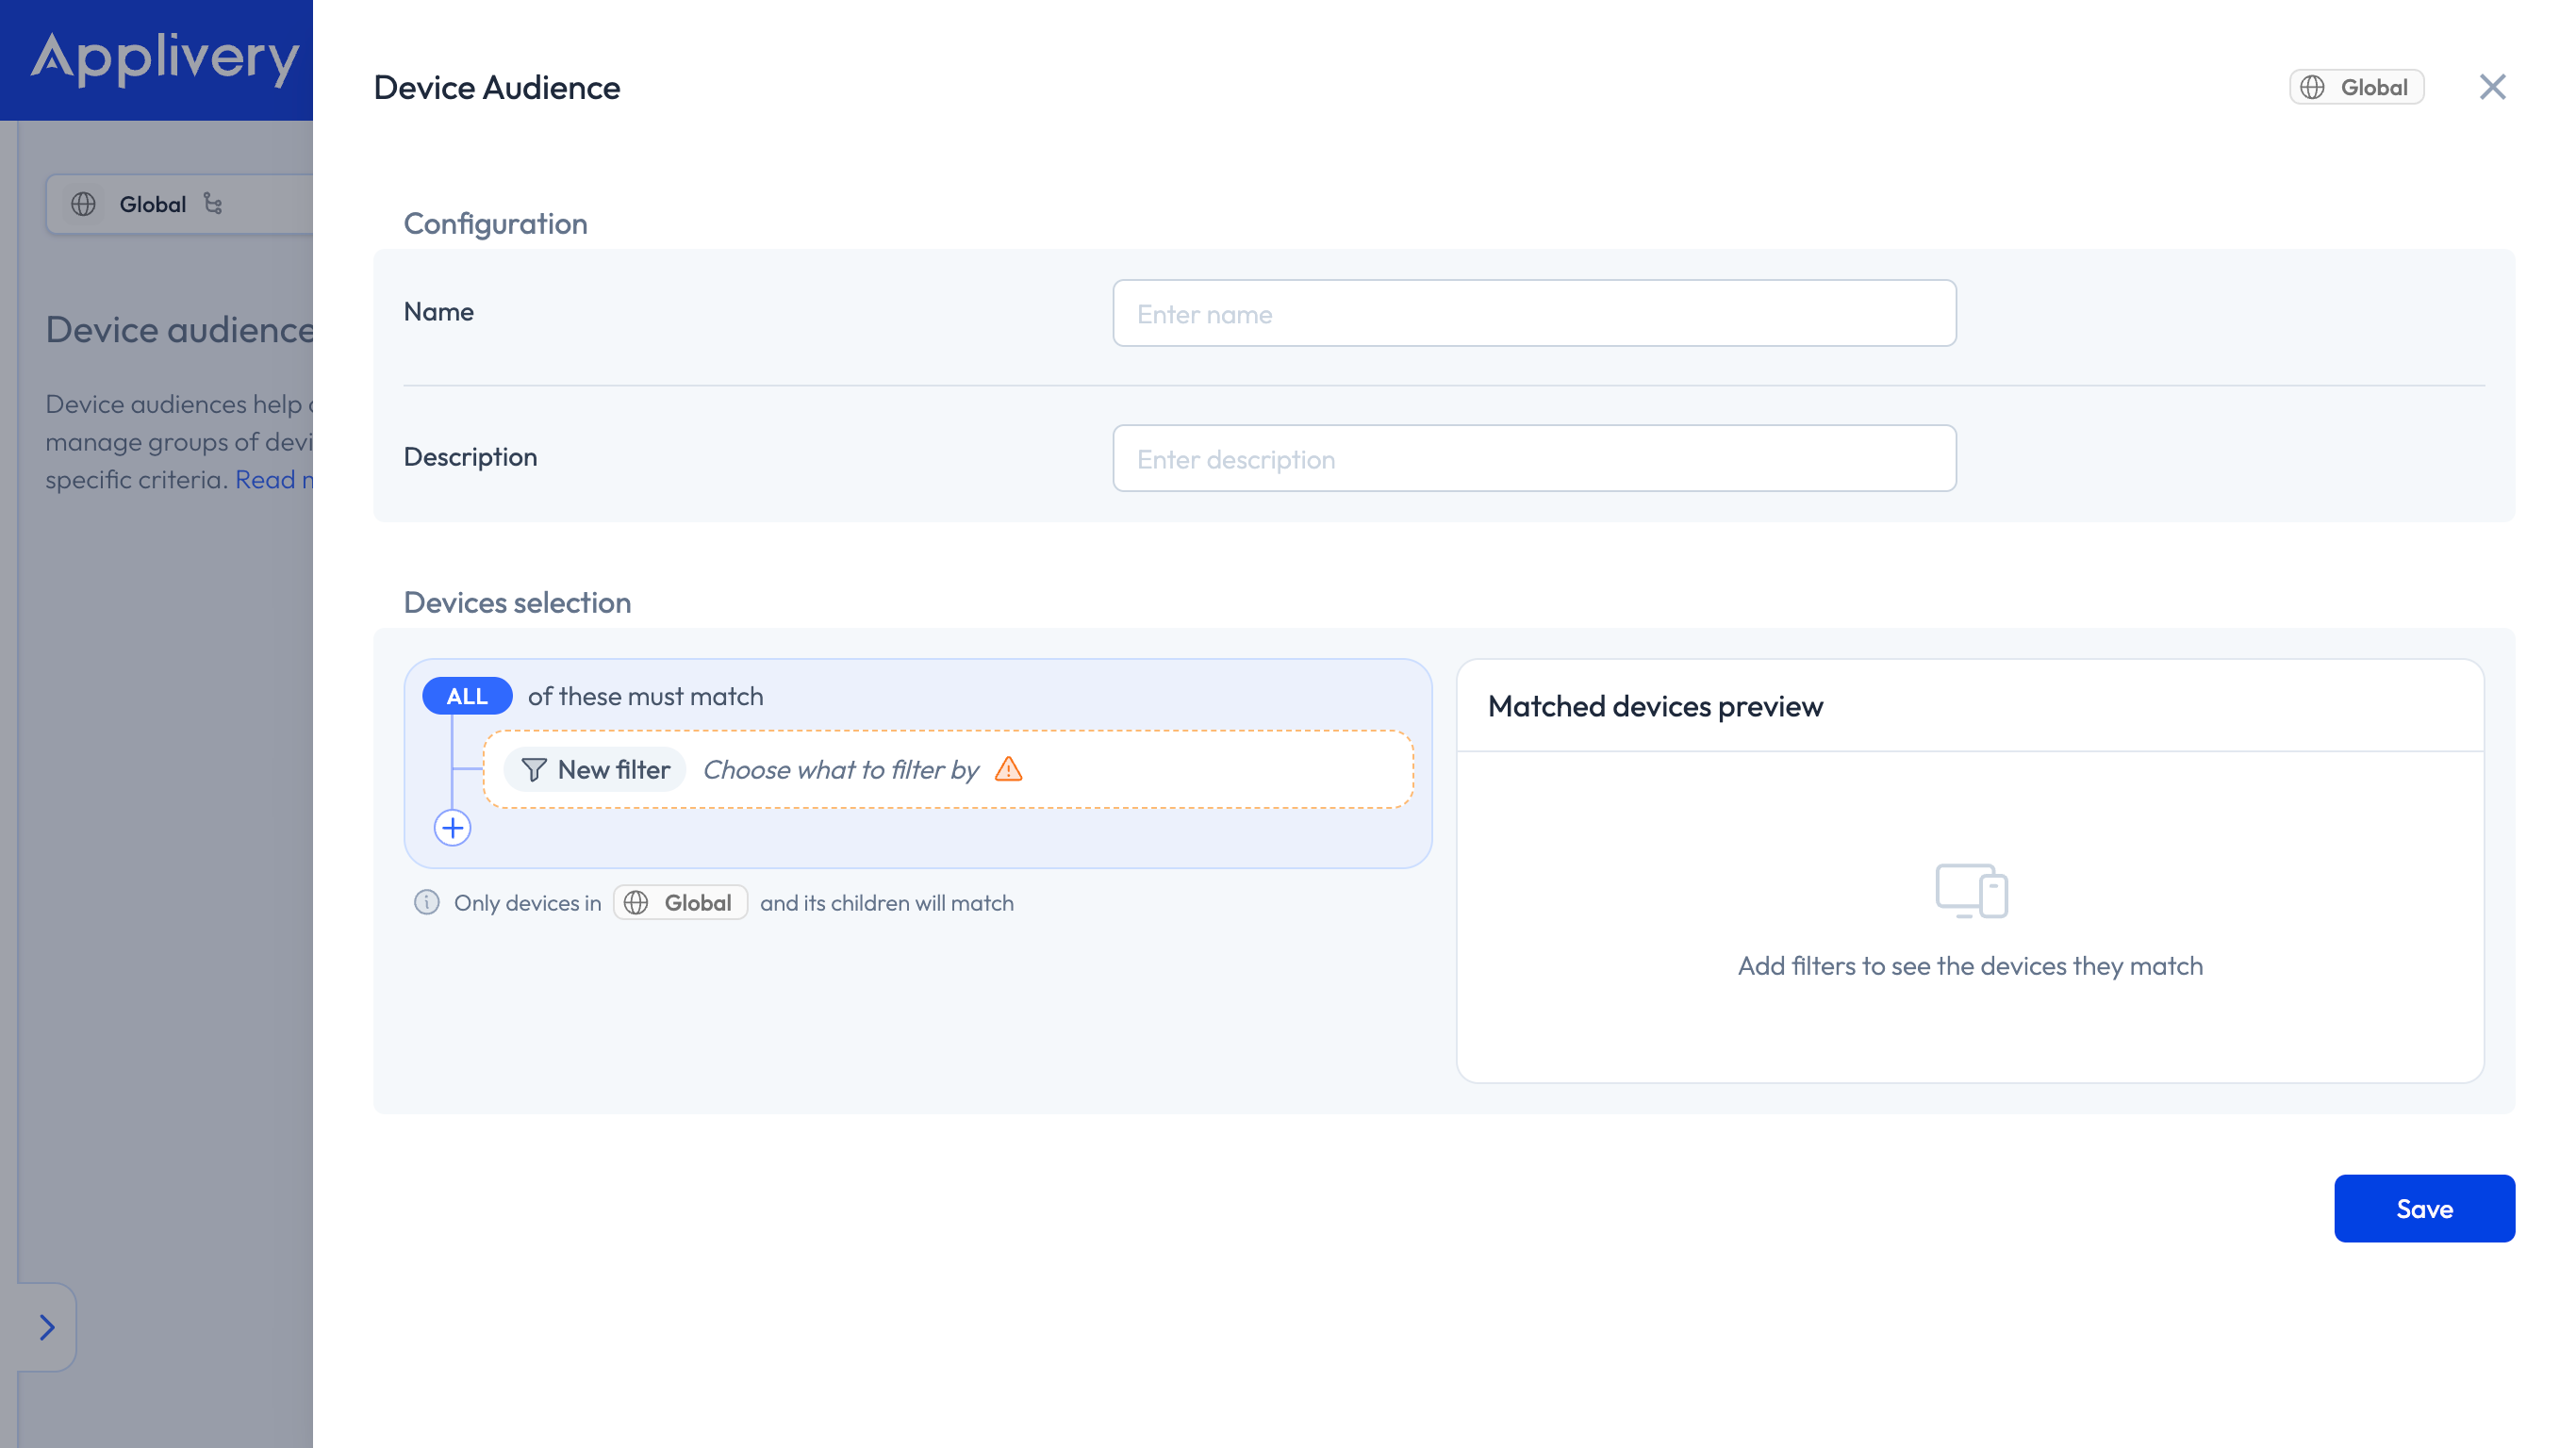Screen dimensions: 2576x1448
Task: Open the Read more link in background
Action: coord(273,480)
